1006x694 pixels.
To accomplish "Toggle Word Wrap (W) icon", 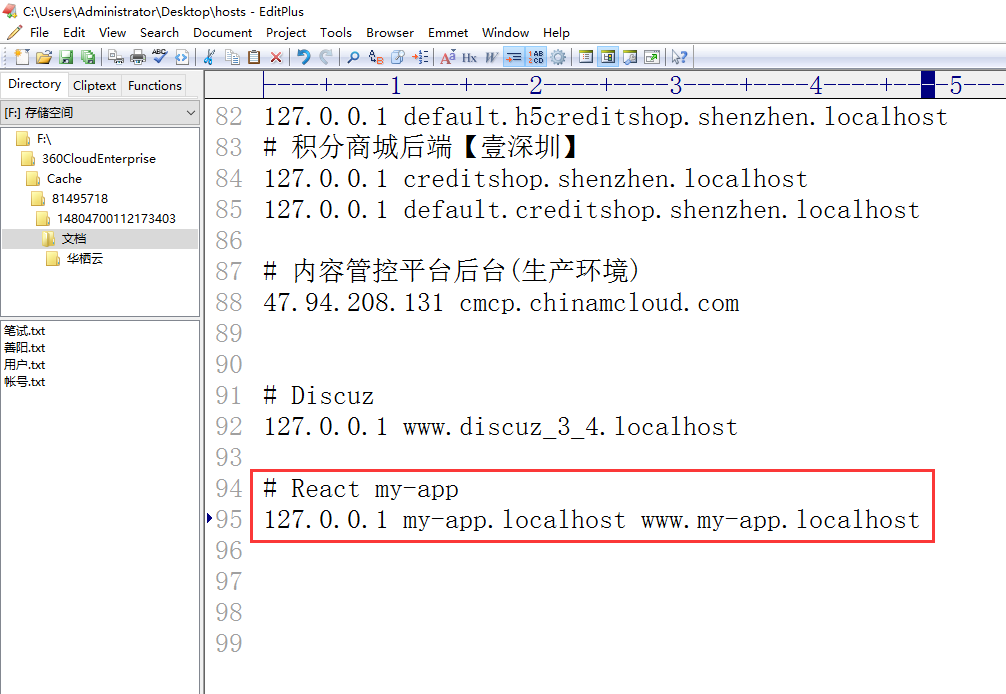I will 491,57.
